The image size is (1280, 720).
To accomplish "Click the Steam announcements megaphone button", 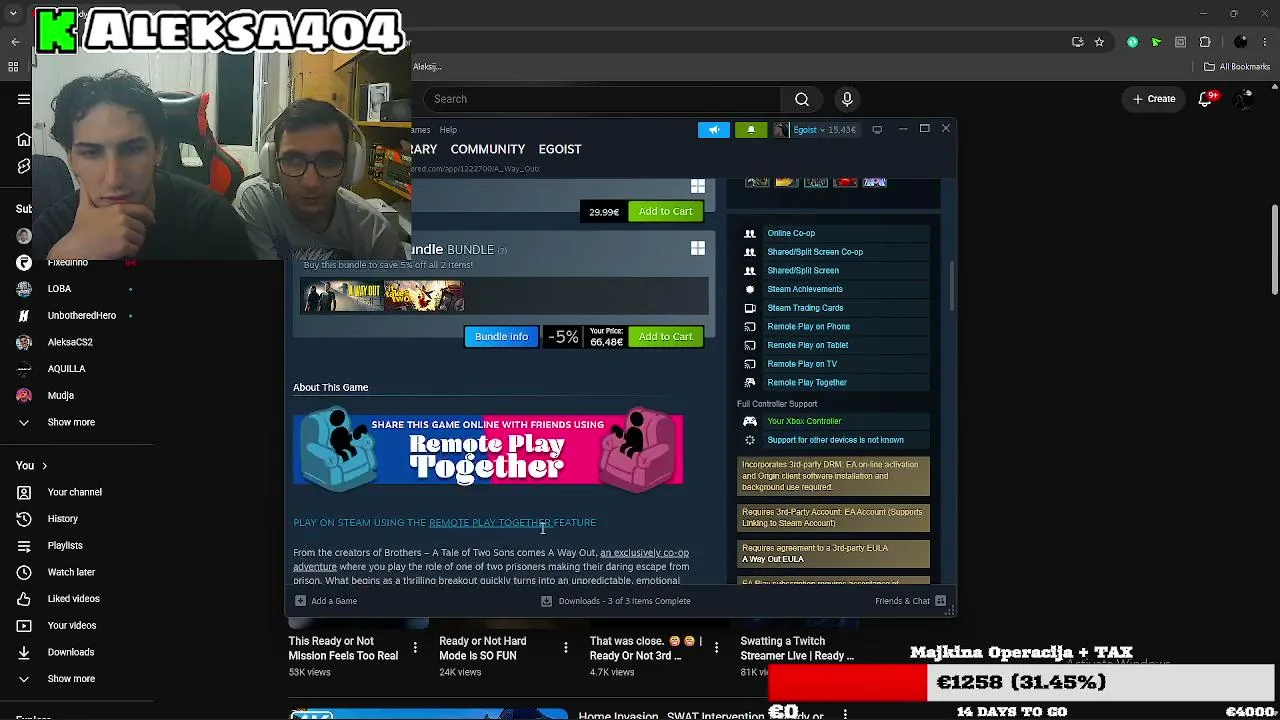I will pyautogui.click(x=714, y=130).
